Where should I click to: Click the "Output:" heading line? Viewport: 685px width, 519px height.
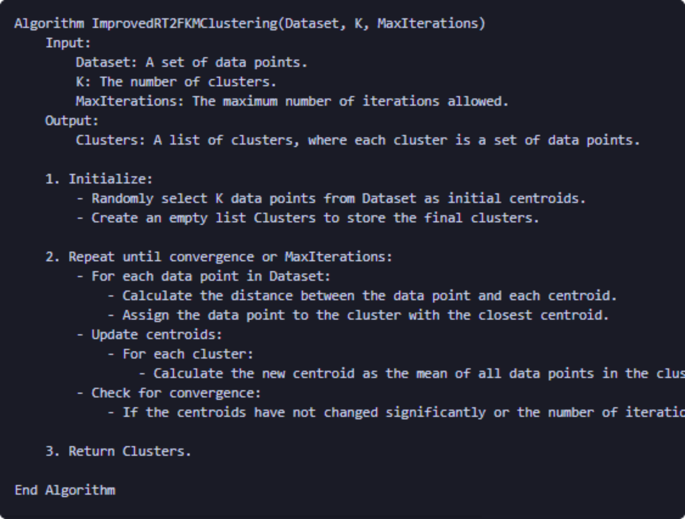pos(72,121)
